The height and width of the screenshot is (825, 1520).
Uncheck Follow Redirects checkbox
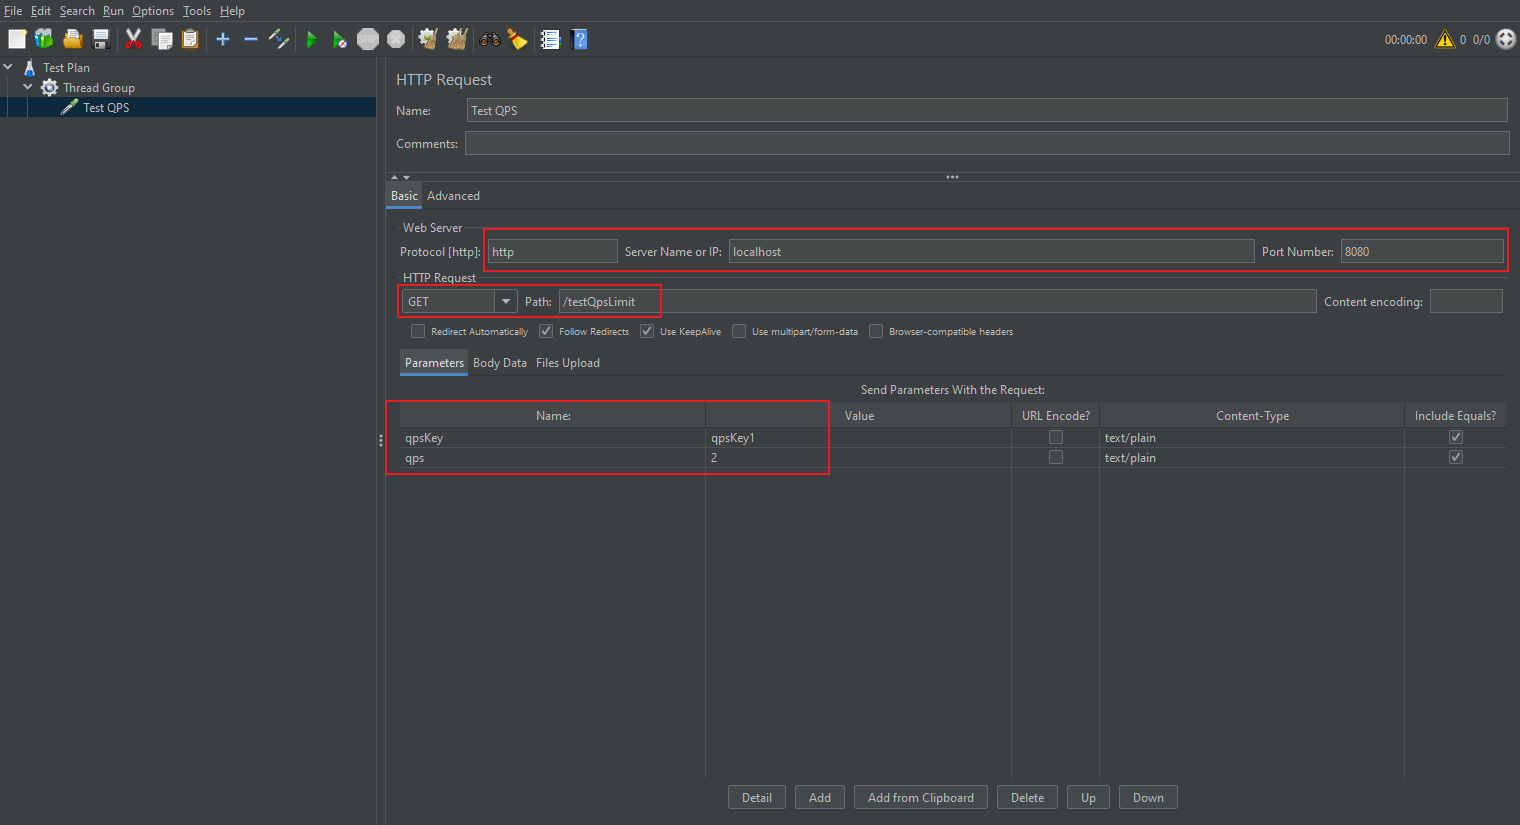[546, 331]
